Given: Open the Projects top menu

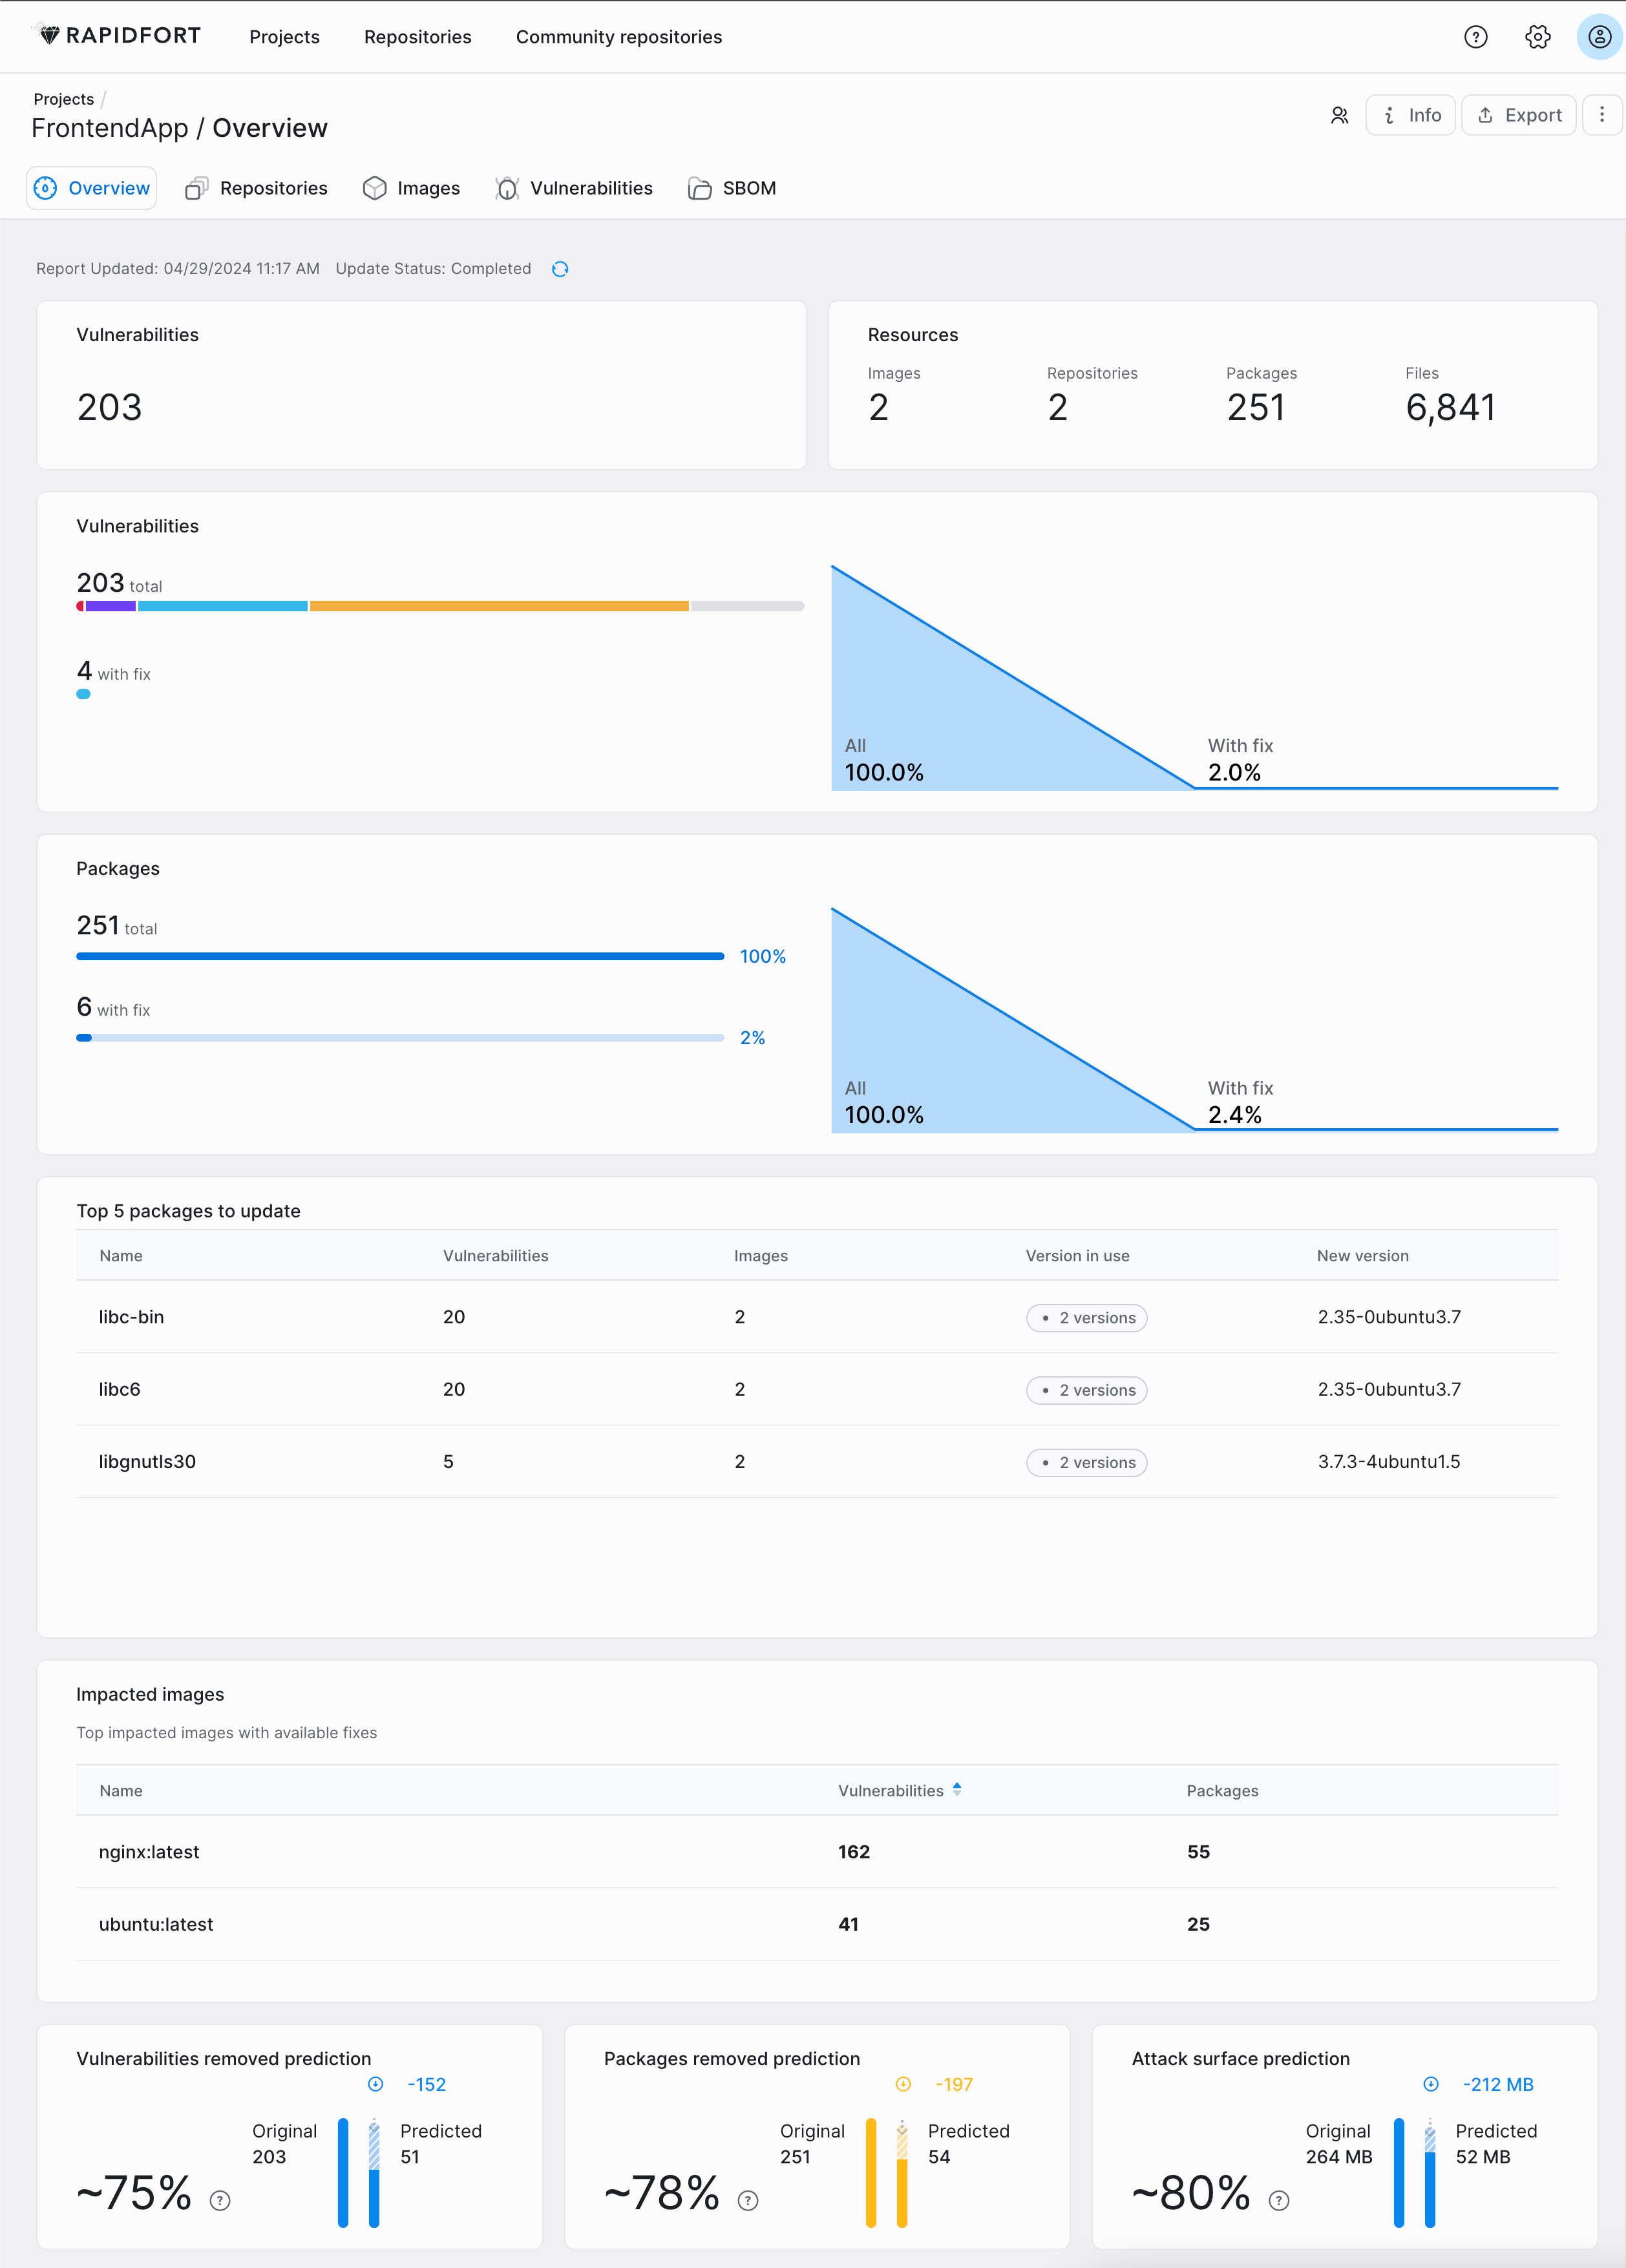Looking at the screenshot, I should coord(285,37).
